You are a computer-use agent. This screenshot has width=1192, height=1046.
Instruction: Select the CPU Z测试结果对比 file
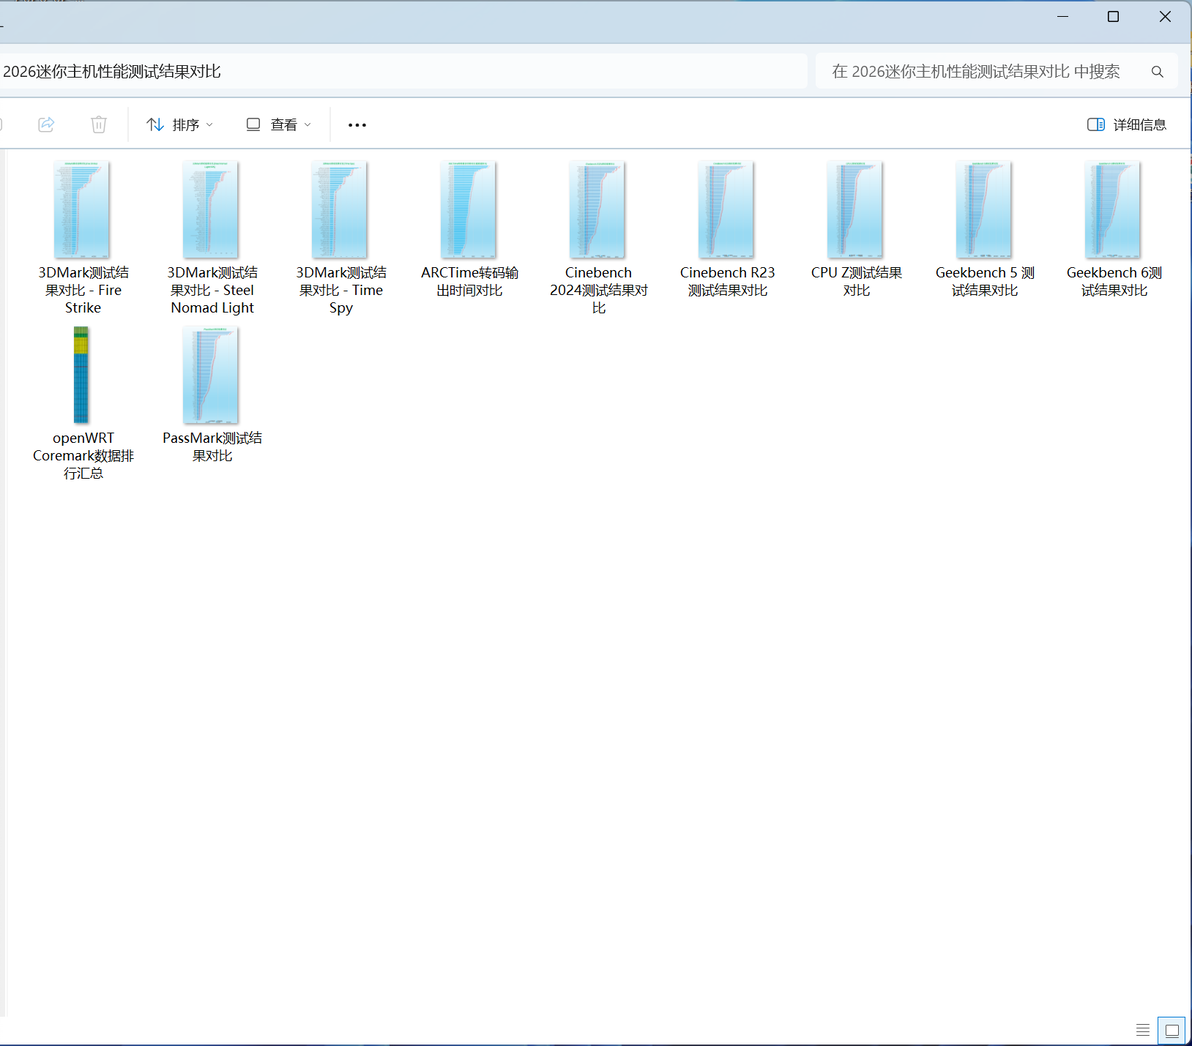[x=856, y=230]
